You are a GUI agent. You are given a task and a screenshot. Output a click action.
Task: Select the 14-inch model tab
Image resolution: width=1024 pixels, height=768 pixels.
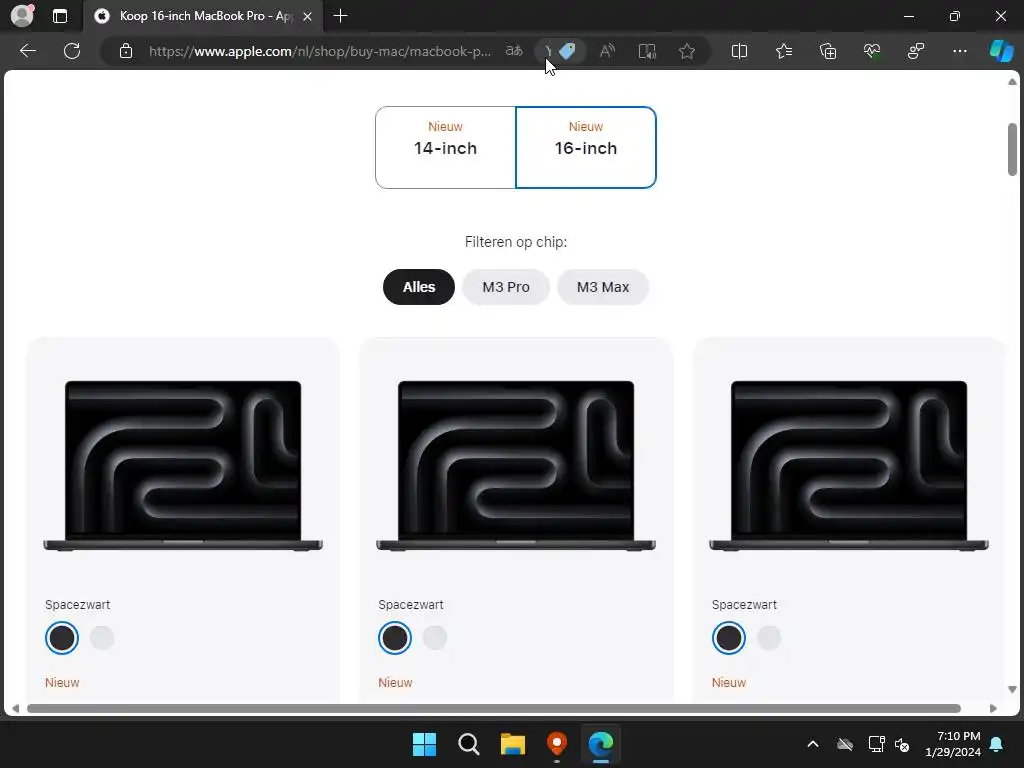pyautogui.click(x=445, y=148)
